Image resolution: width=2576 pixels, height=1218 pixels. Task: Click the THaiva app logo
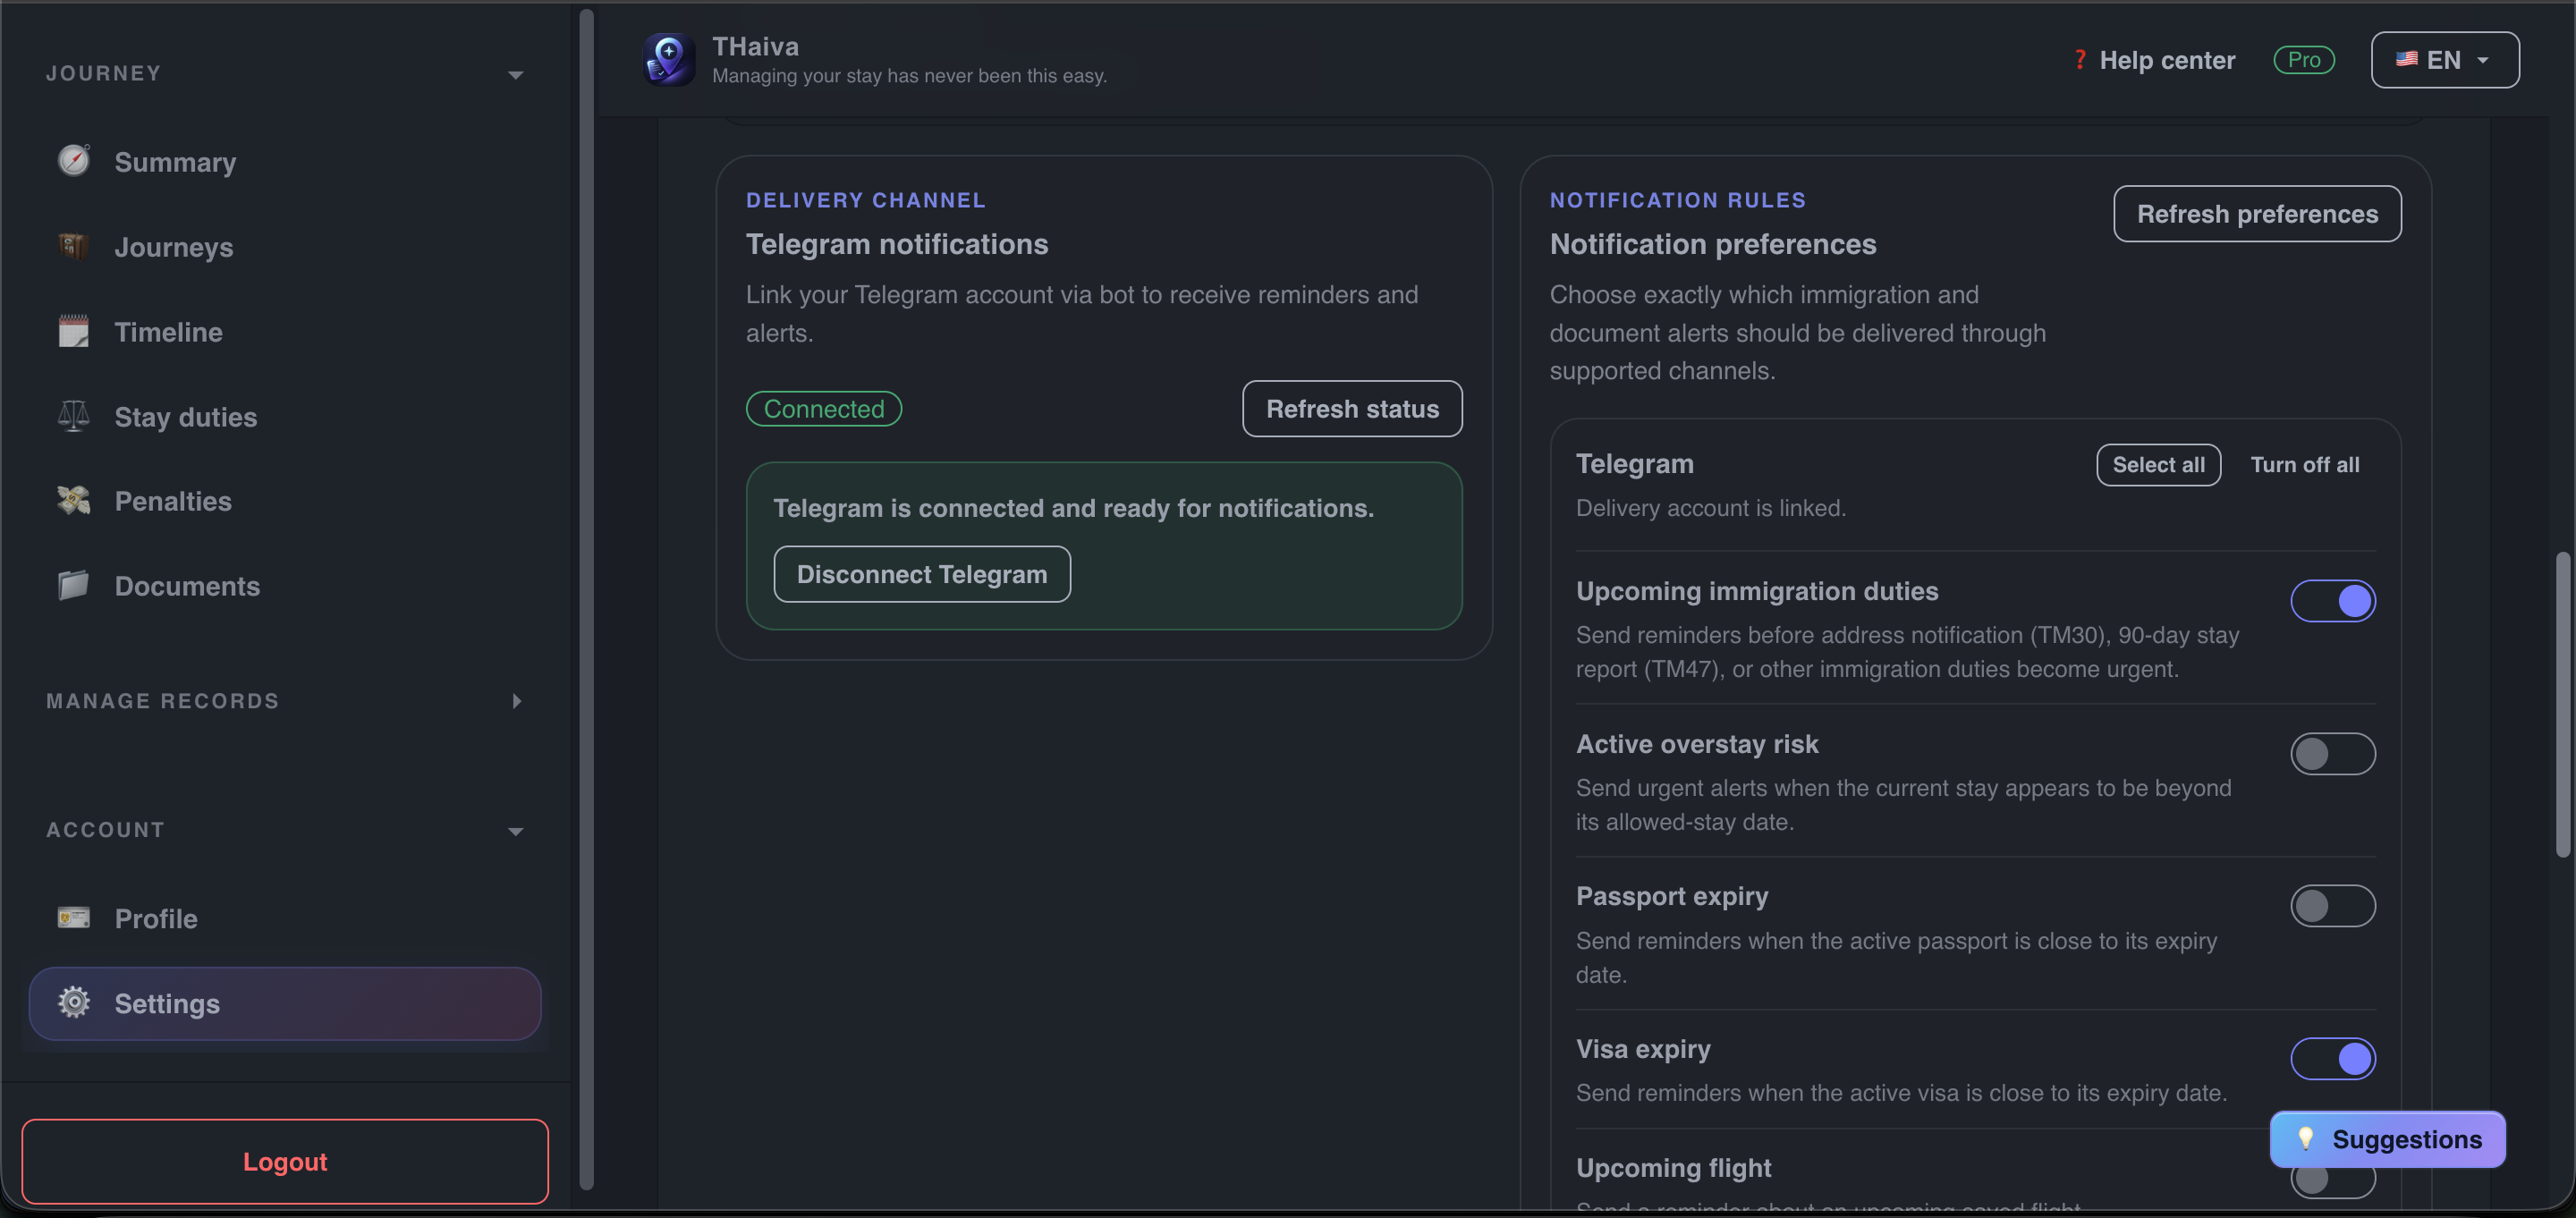tap(669, 59)
